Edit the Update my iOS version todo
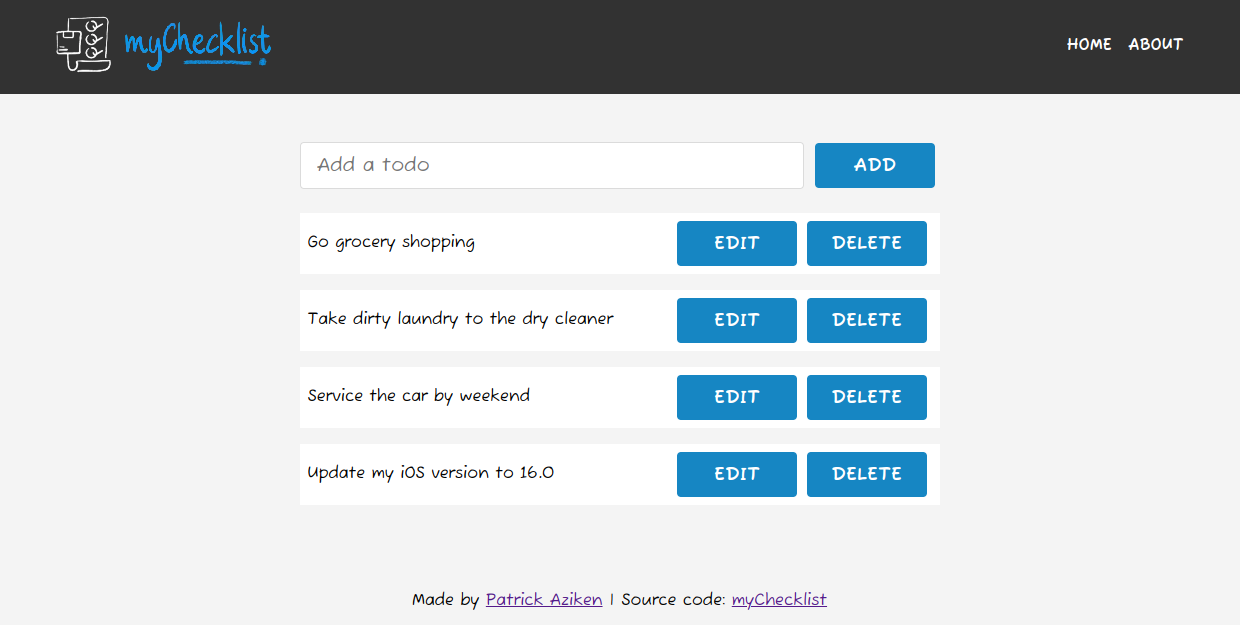 (736, 474)
